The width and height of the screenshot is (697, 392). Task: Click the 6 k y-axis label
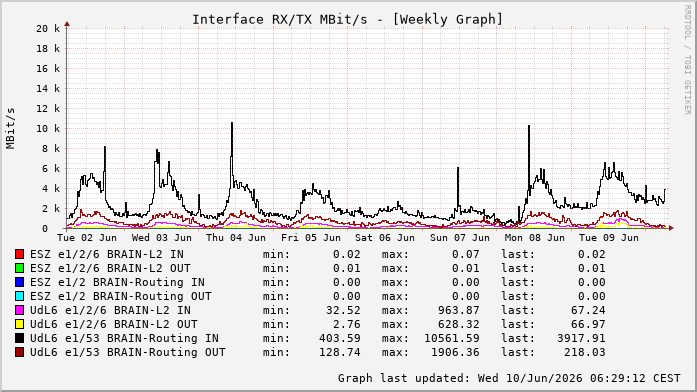[x=52, y=168]
